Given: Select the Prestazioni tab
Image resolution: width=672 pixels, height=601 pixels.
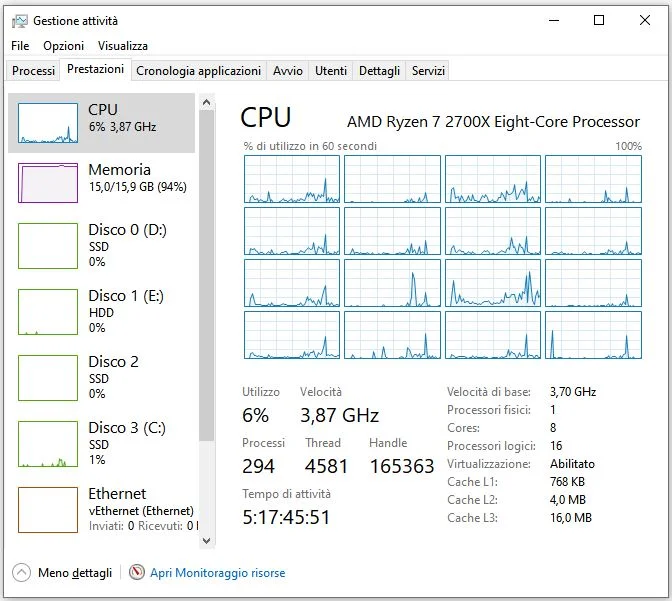Looking at the screenshot, I should (96, 69).
